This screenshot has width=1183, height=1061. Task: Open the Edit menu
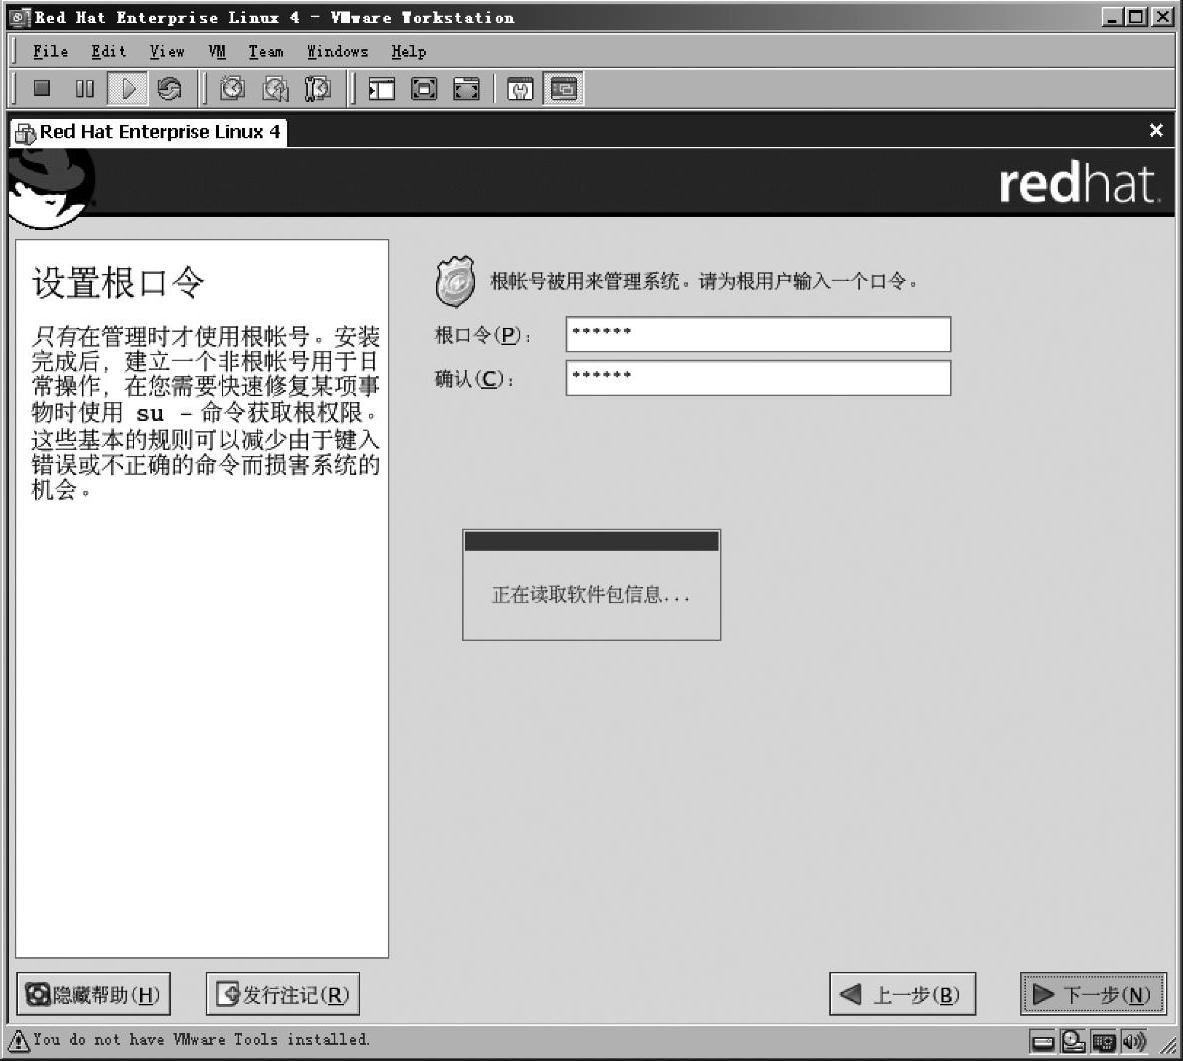109,51
